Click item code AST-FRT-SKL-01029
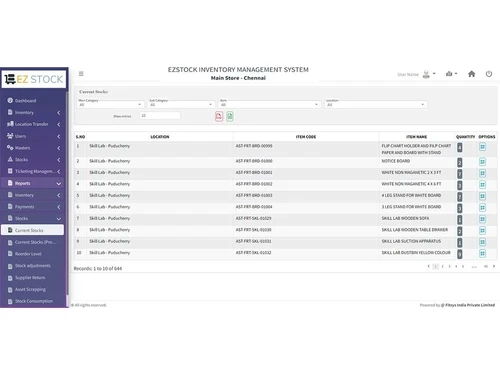Viewport: 500px width, 375px height. [253, 218]
